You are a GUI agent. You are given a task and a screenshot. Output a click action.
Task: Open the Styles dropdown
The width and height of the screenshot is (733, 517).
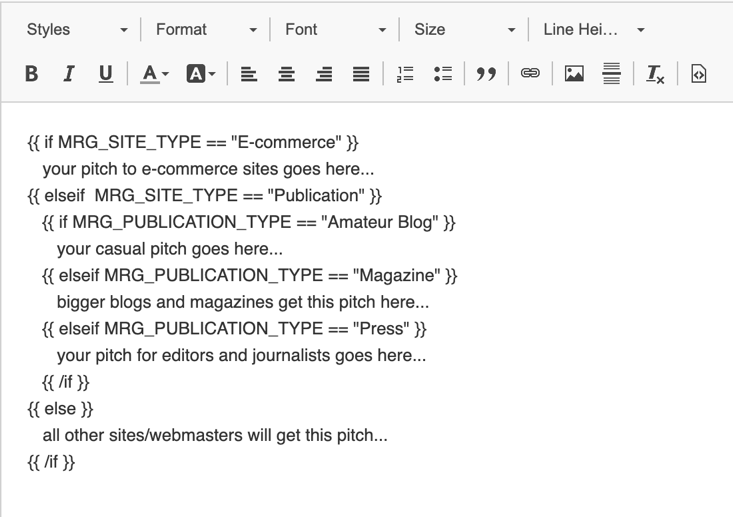[77, 29]
